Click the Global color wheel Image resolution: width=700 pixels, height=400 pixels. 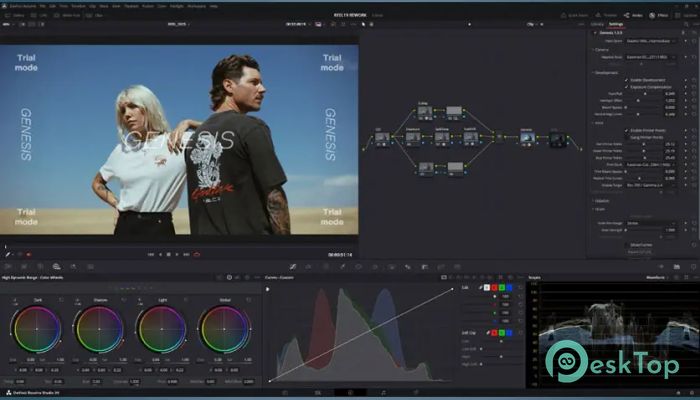point(221,328)
